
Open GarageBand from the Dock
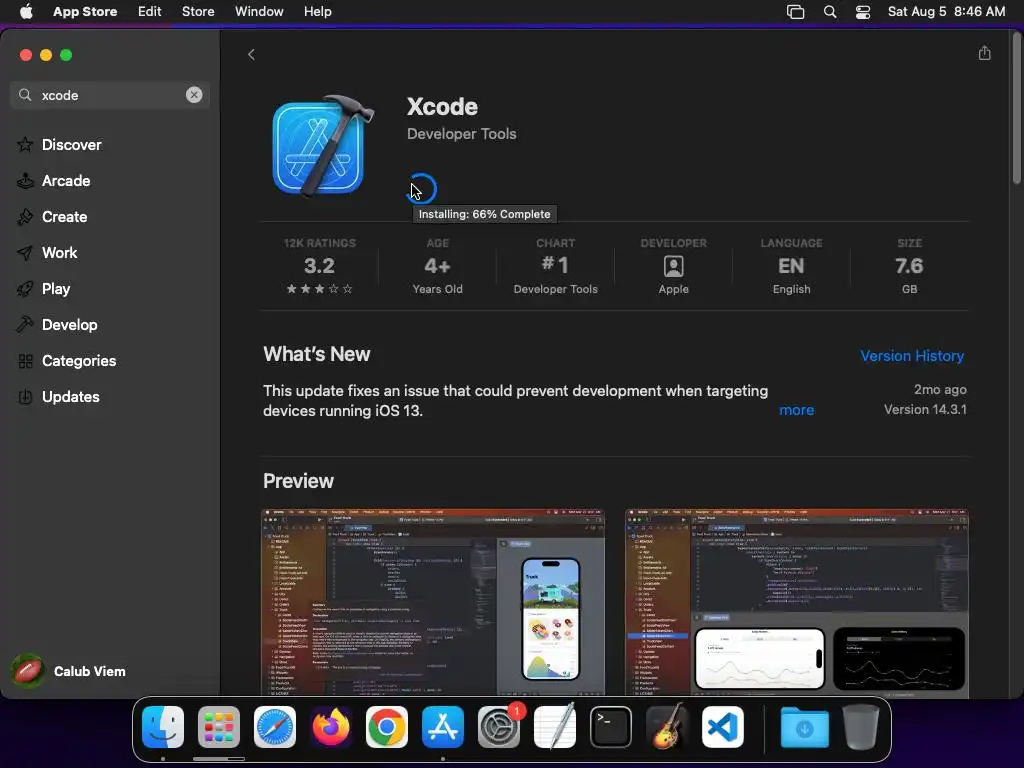(x=667, y=727)
